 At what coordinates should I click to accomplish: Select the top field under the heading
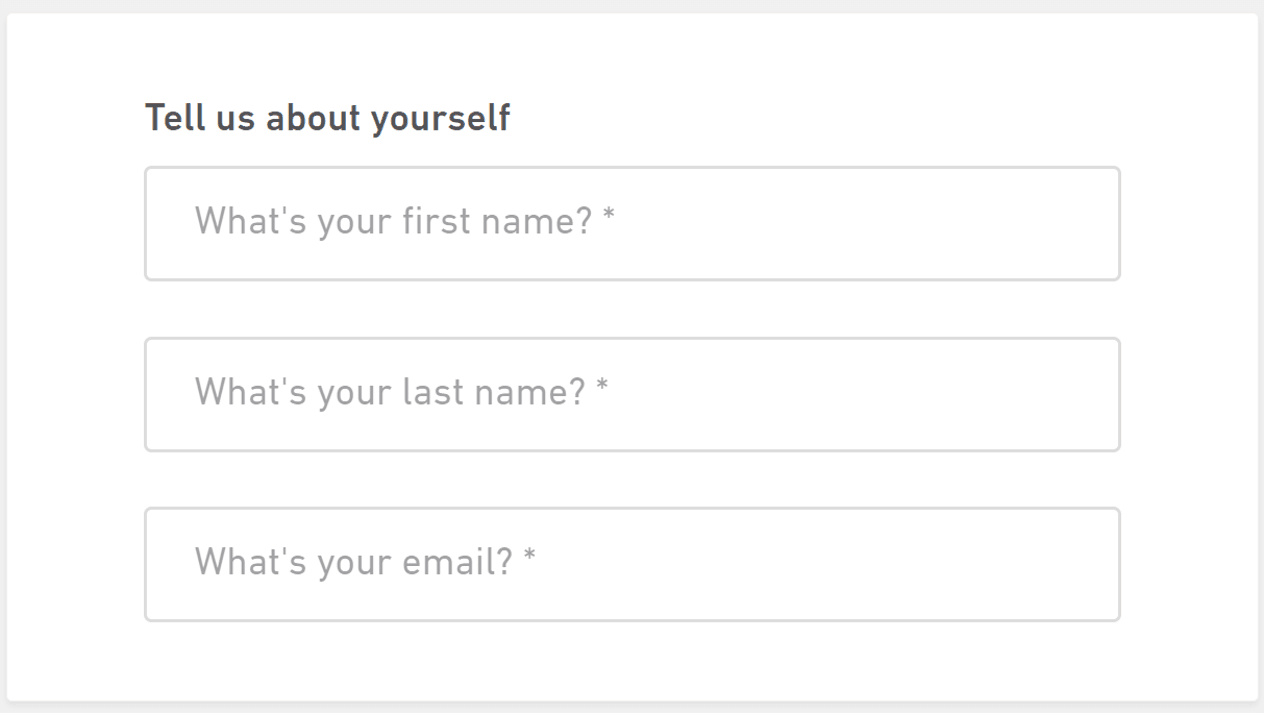pos(632,224)
